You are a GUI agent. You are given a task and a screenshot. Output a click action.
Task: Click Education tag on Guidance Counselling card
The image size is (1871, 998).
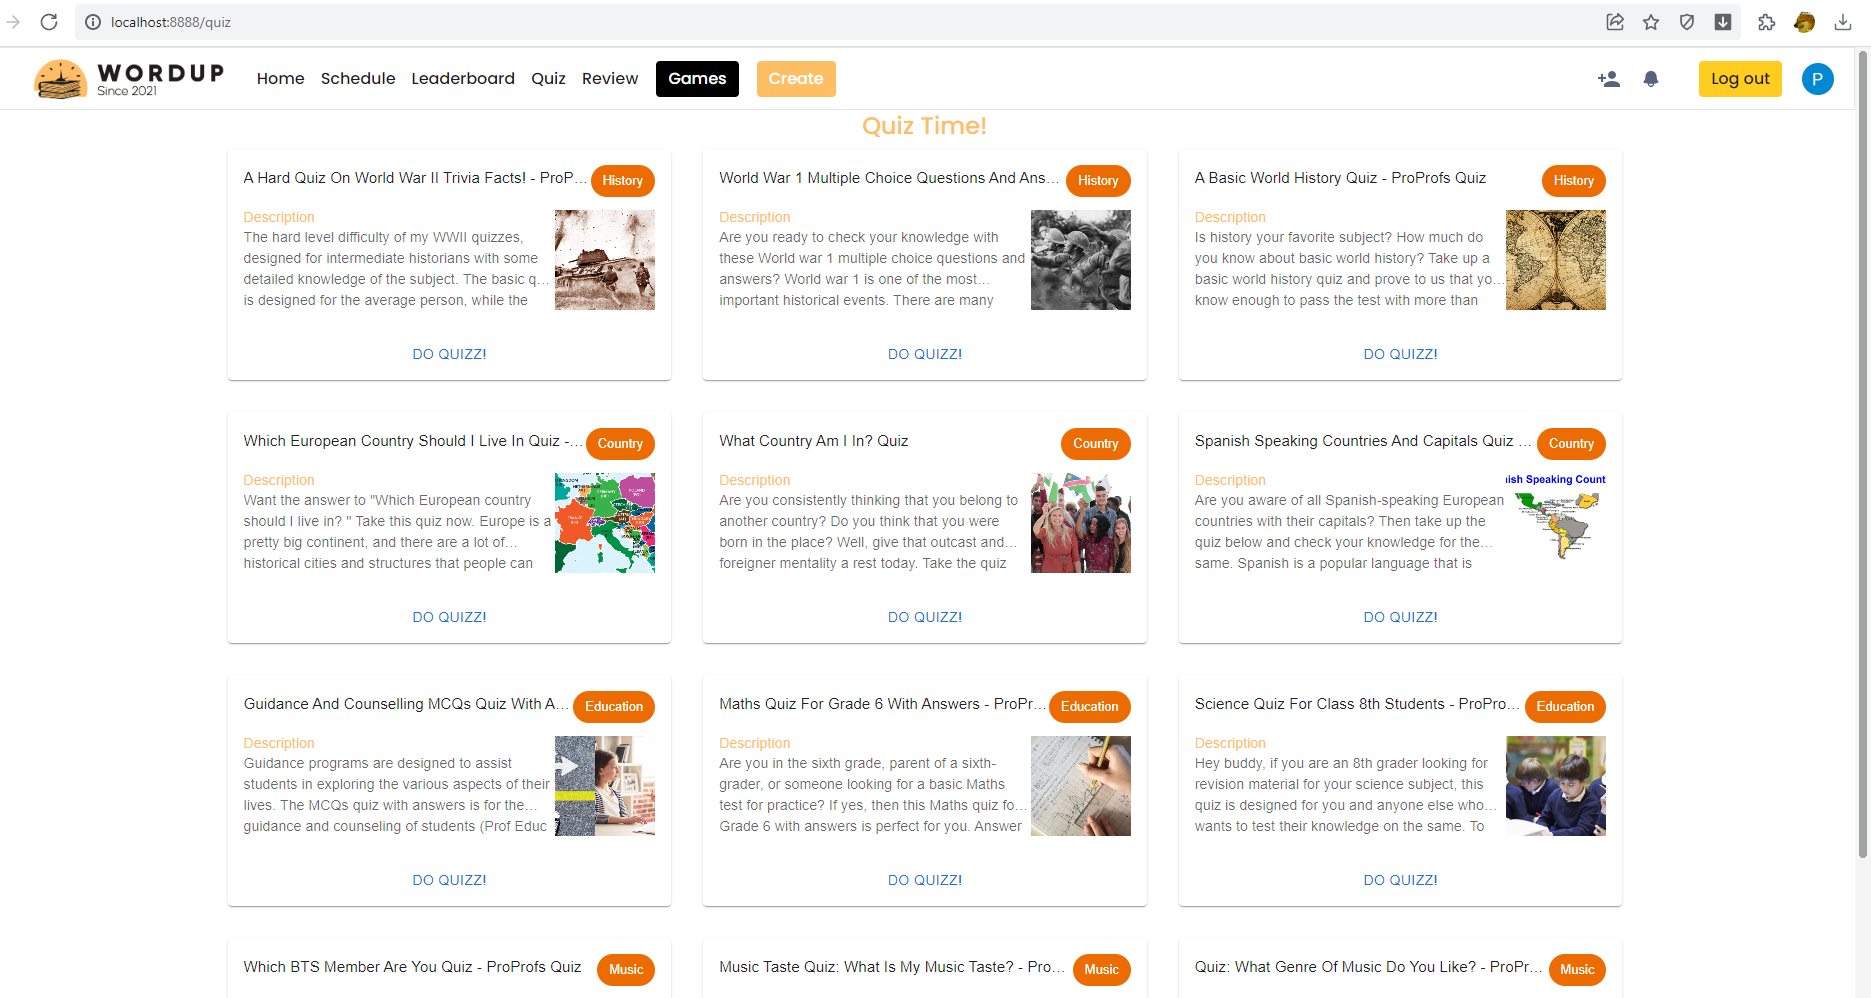tap(614, 707)
